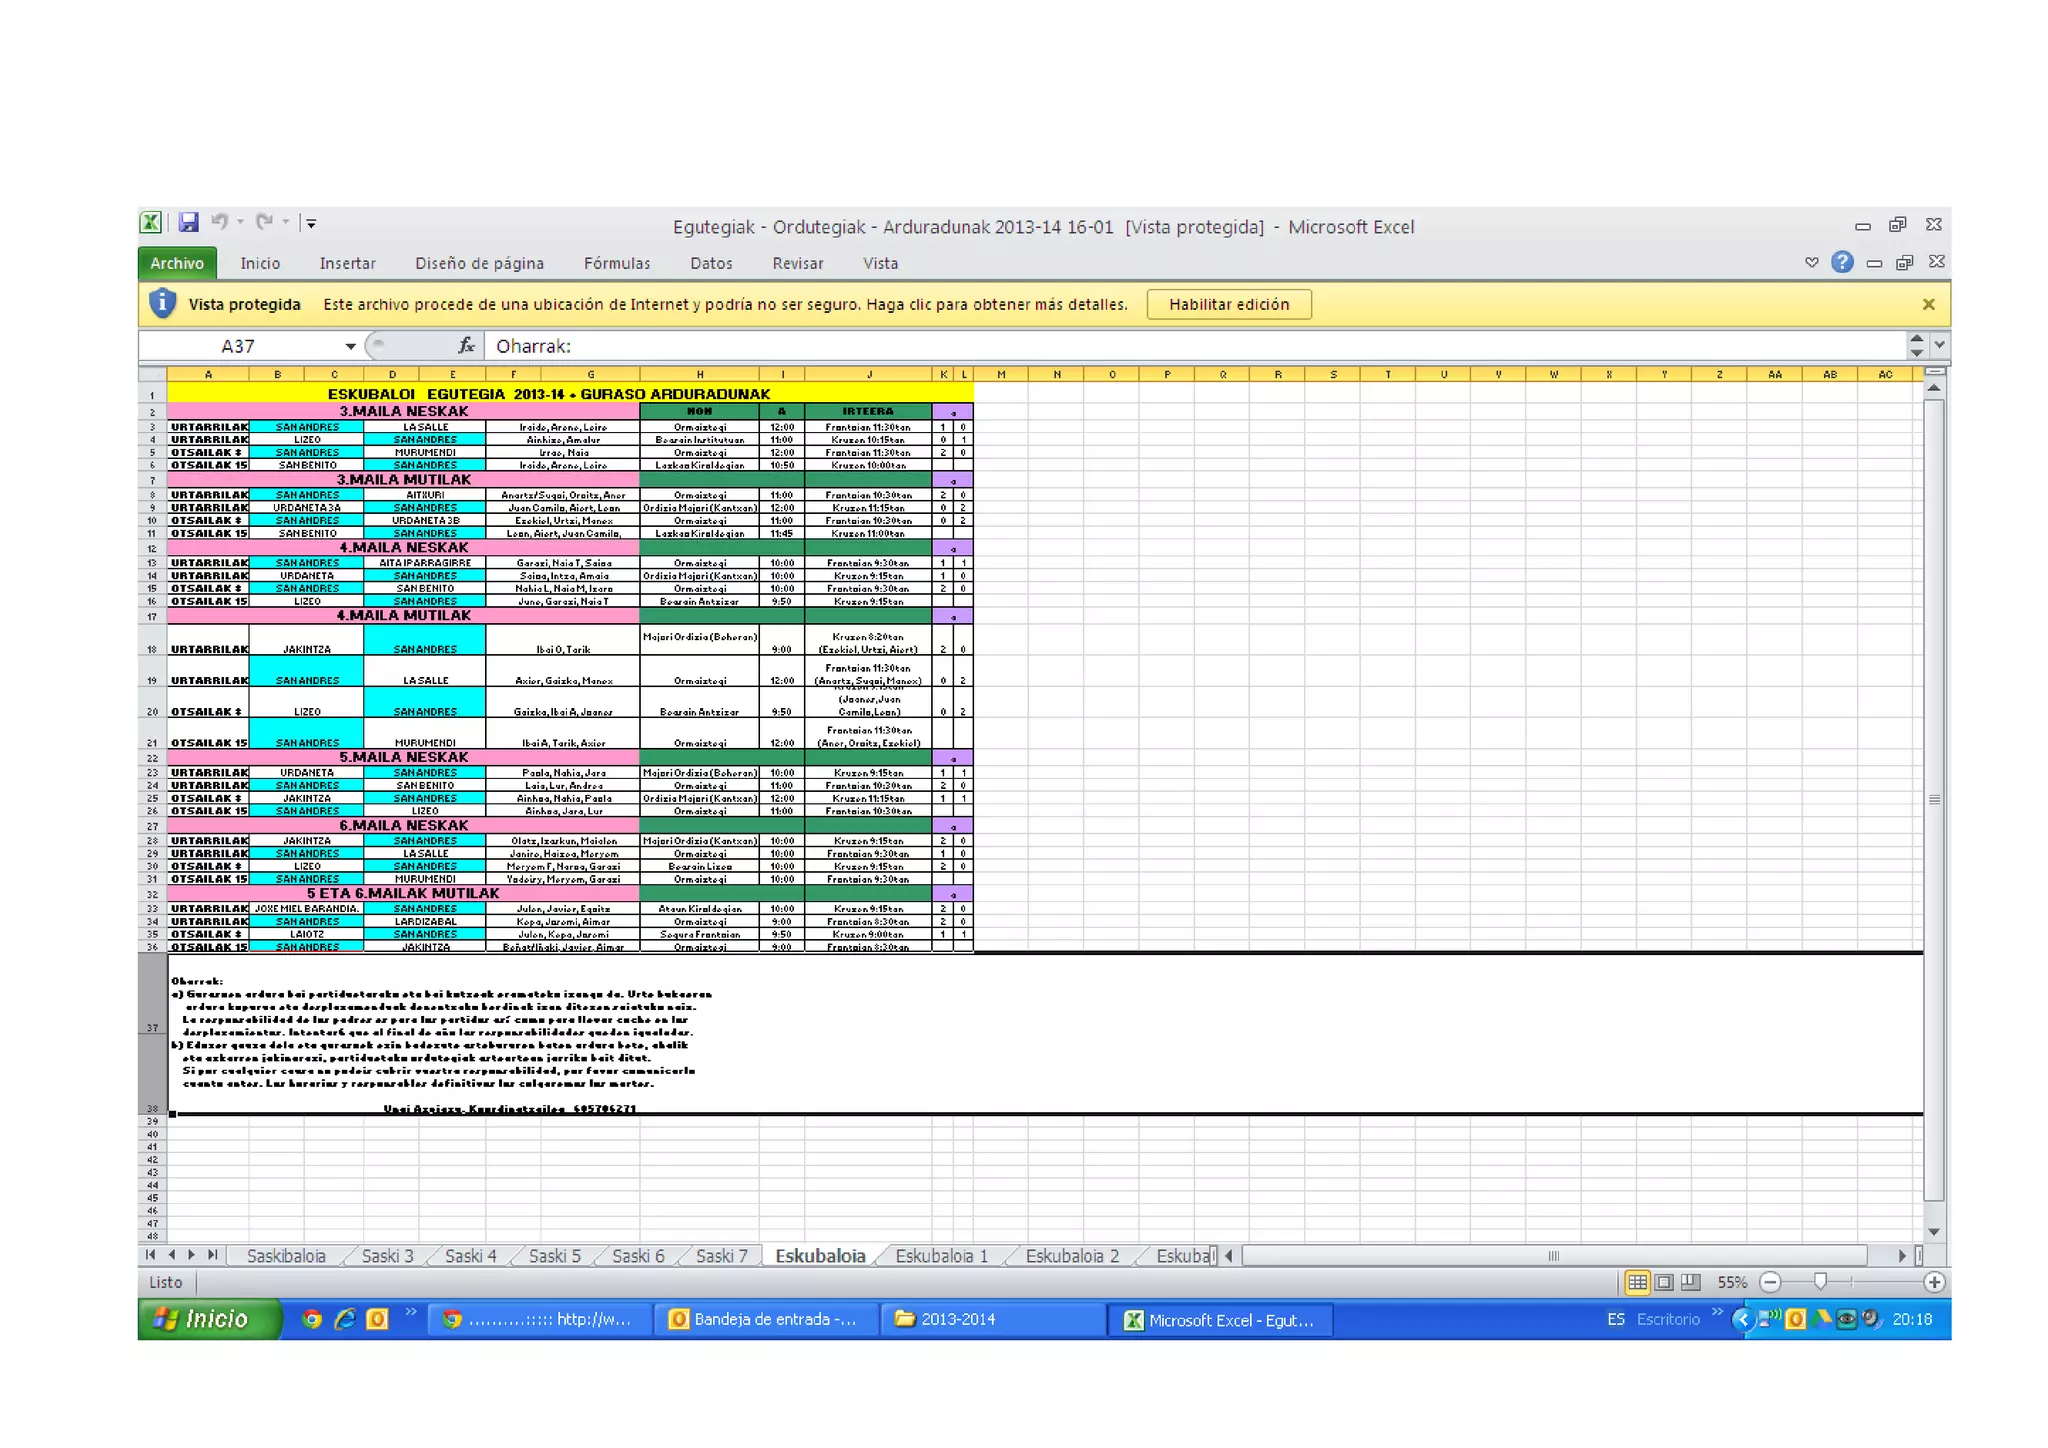Switch to Eskubaloia 1 sheet tab
The image size is (2048, 1448).
(940, 1256)
